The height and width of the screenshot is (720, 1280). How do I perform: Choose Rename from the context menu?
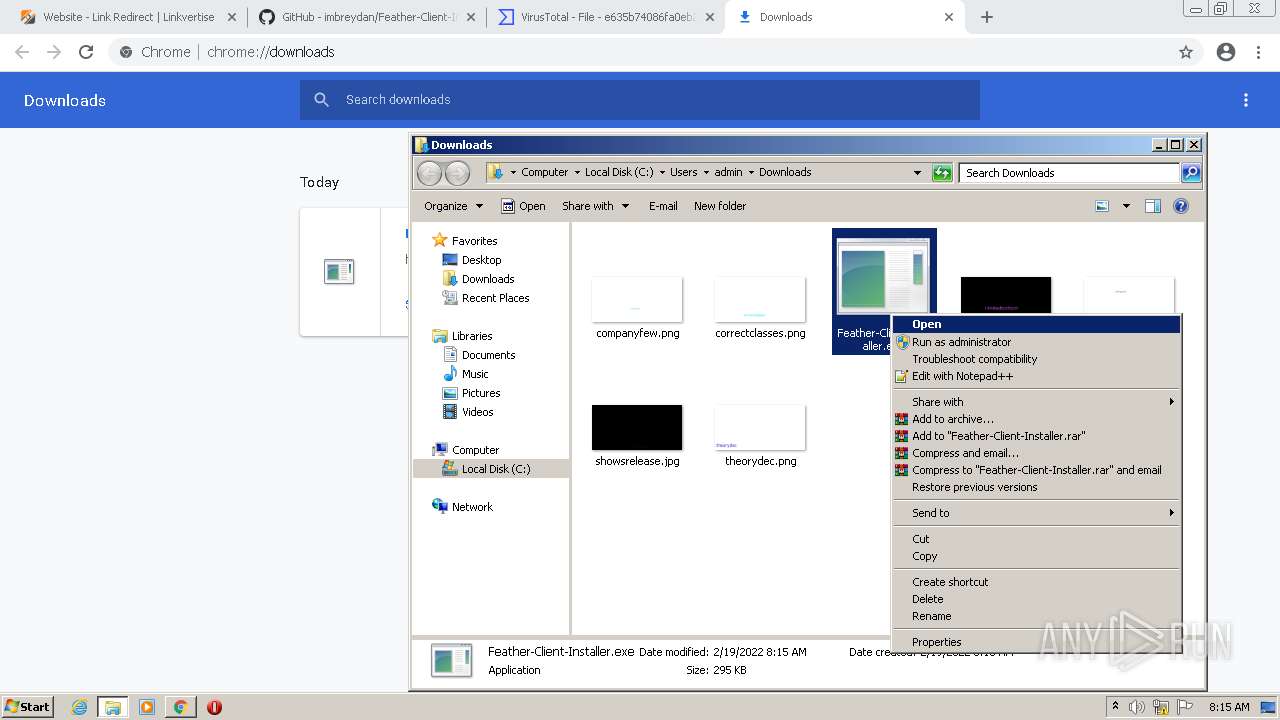click(1036, 616)
